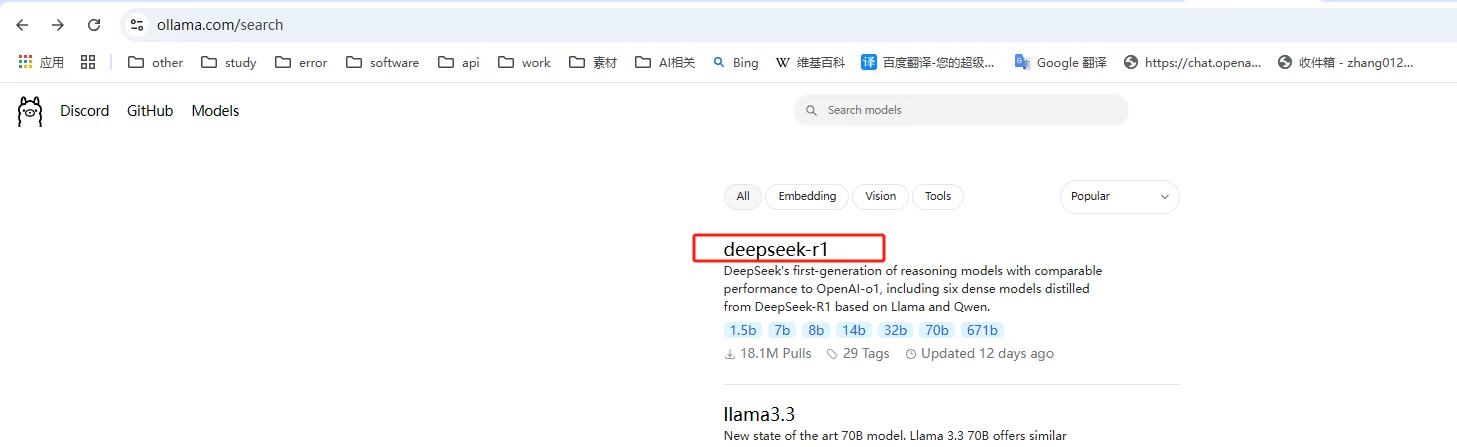Open the software bookmarks folder
This screenshot has width=1457, height=447.
click(383, 62)
